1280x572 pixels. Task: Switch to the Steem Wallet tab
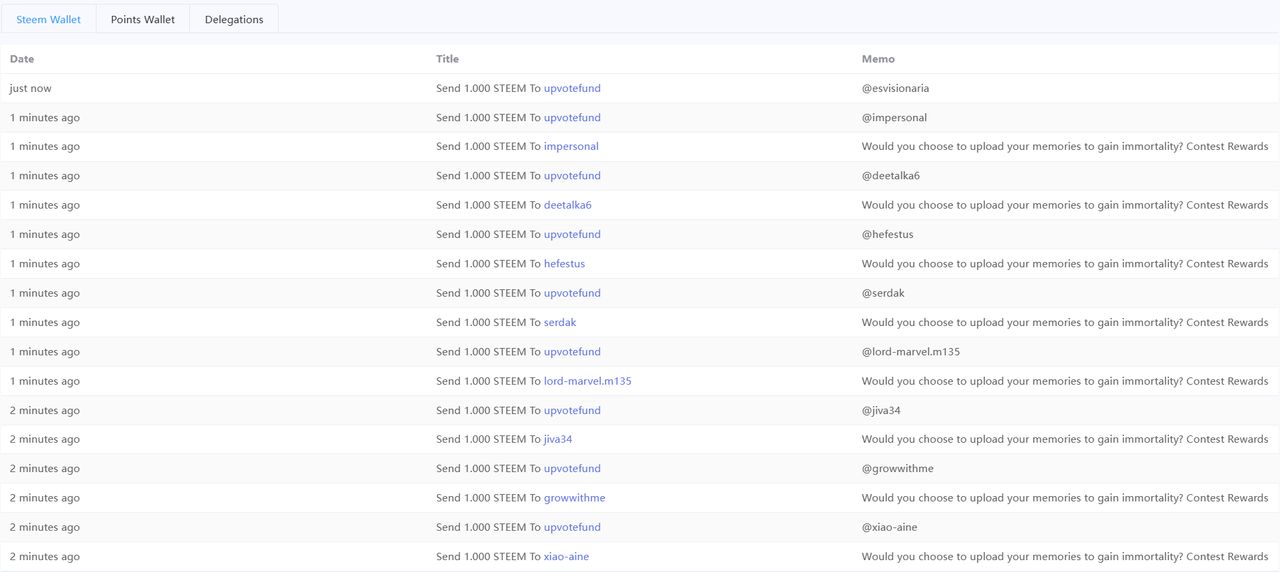[x=48, y=19]
